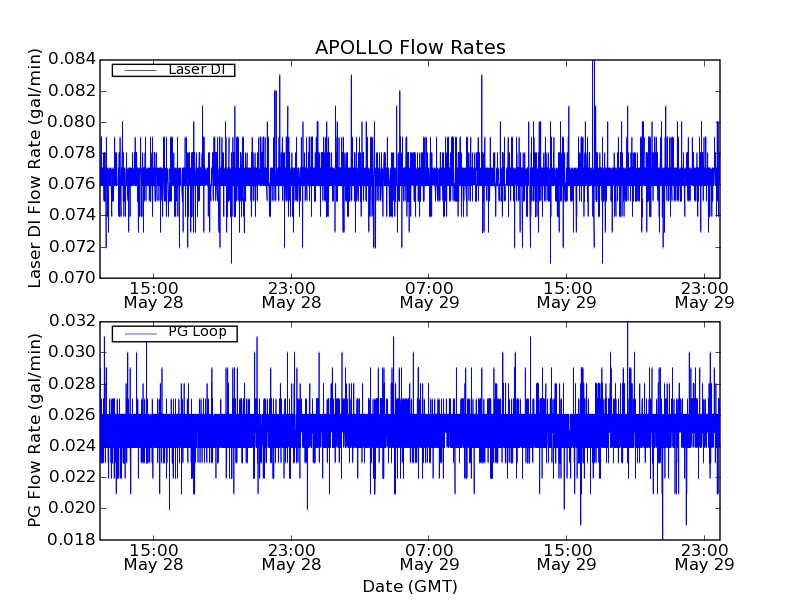The width and height of the screenshot is (800, 600).
Task: Click the 0.070 tick on the top plot
Action: (70, 277)
